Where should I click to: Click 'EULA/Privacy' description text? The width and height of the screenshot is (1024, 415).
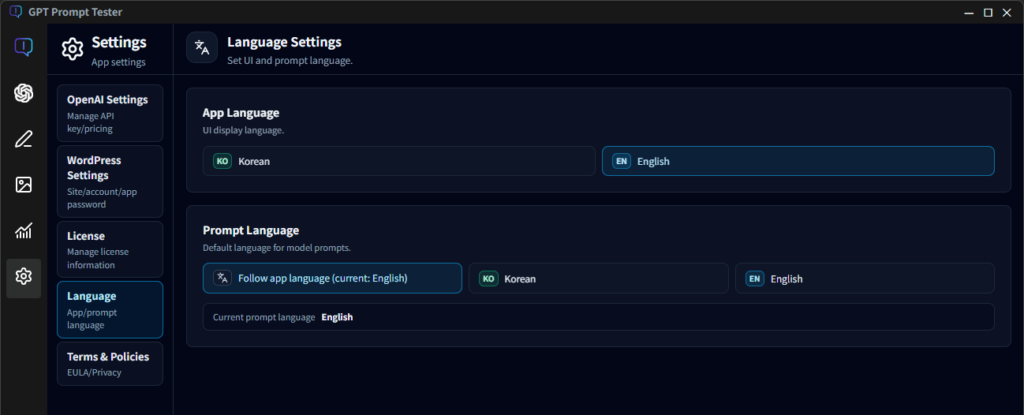(x=94, y=373)
